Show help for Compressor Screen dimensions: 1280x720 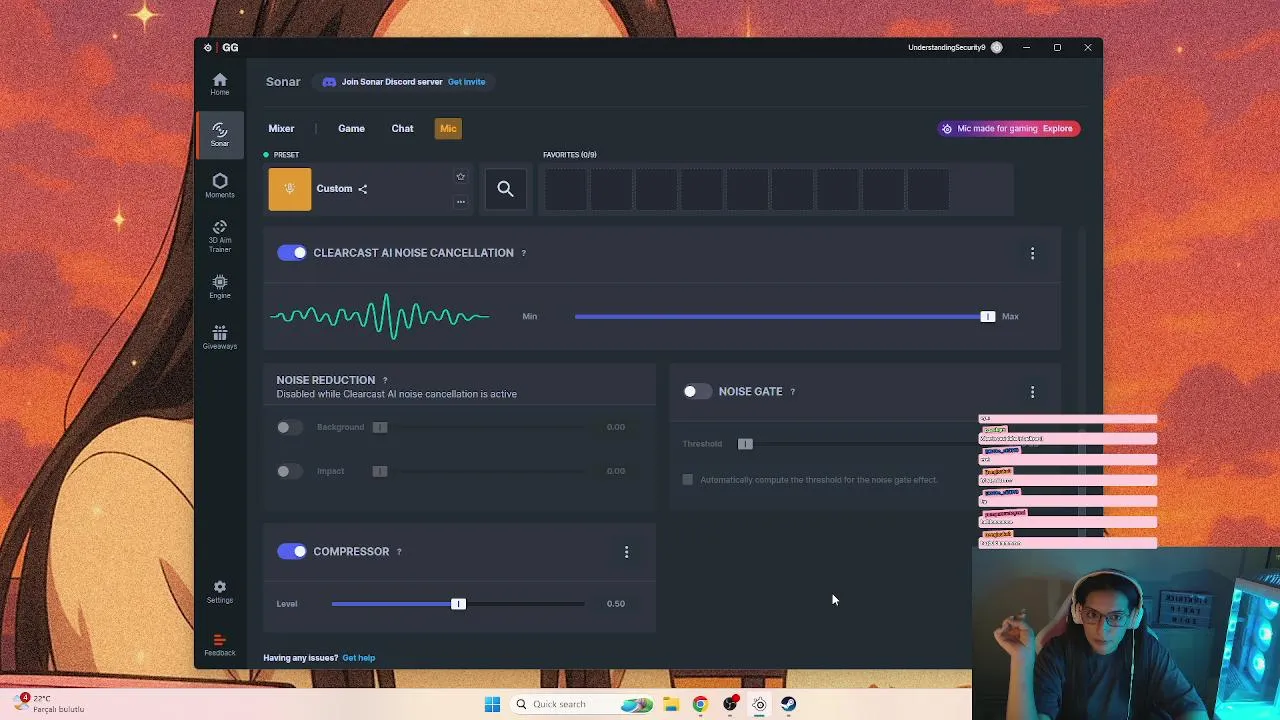tap(399, 552)
